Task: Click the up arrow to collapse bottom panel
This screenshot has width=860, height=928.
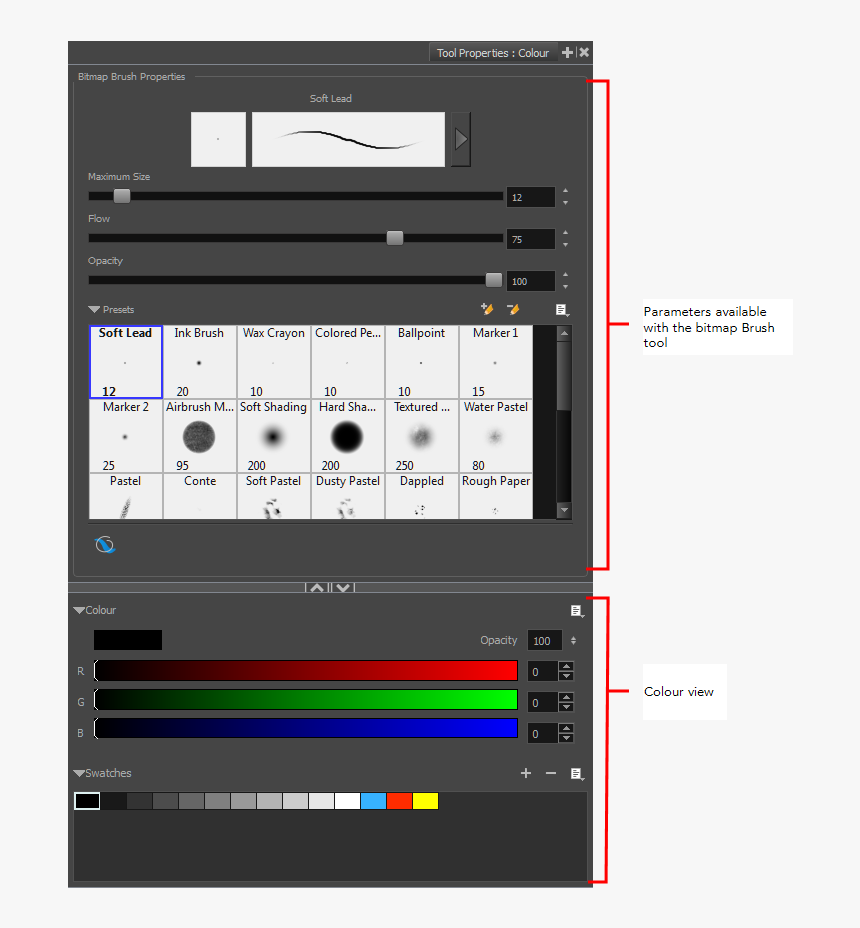Action: coord(317,587)
